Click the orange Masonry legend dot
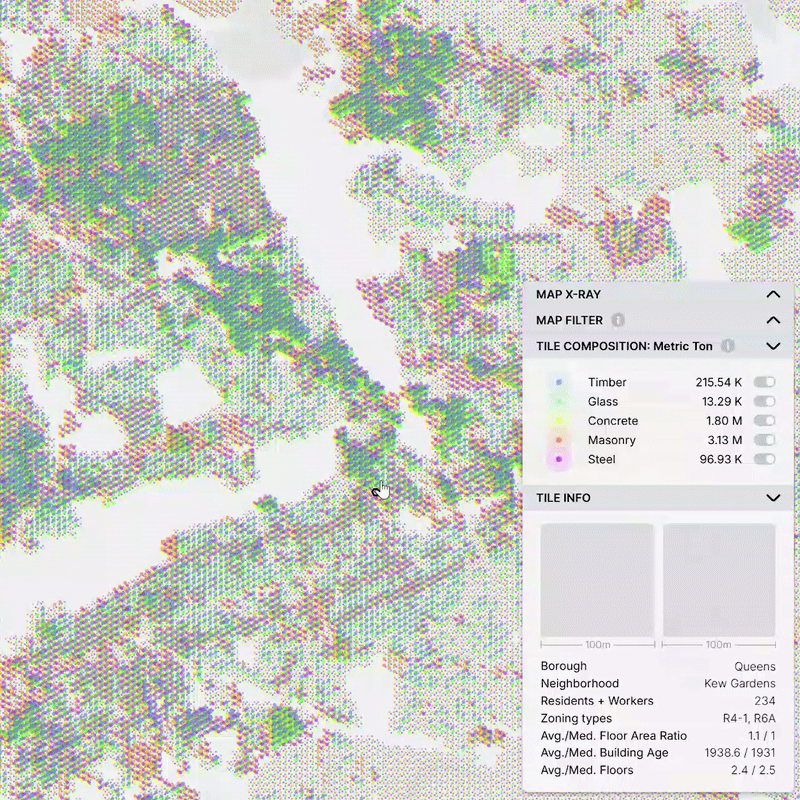800x800 pixels. 559,440
